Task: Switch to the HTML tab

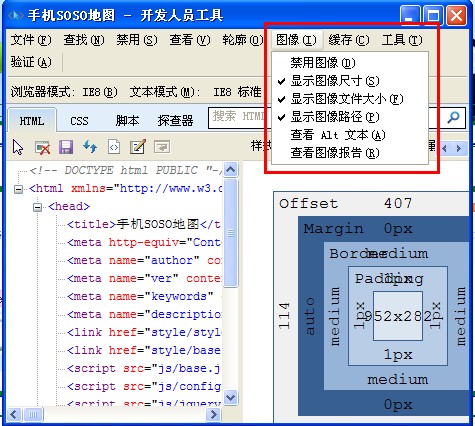Action: (32, 121)
